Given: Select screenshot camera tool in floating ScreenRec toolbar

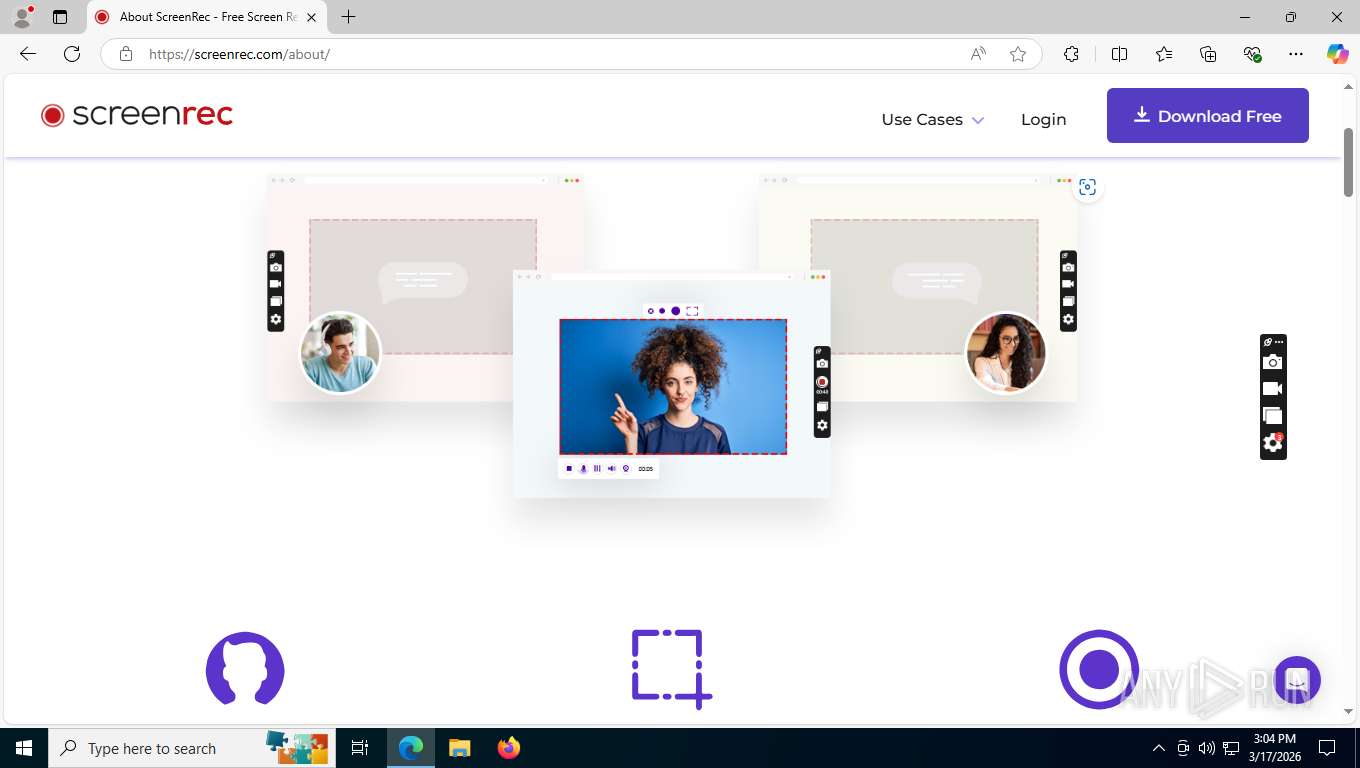Looking at the screenshot, I should pyautogui.click(x=1272, y=362).
